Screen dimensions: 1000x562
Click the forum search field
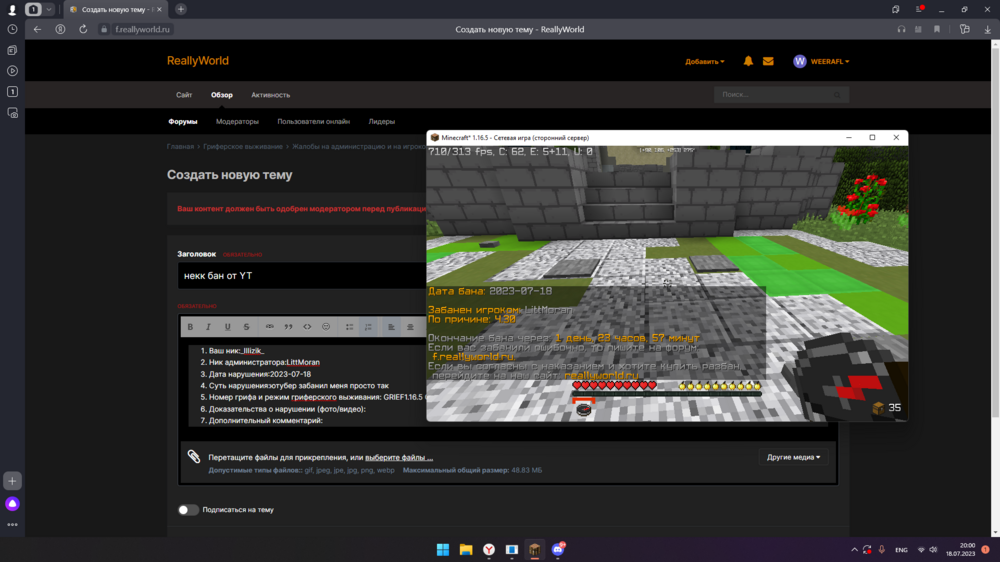coord(781,94)
